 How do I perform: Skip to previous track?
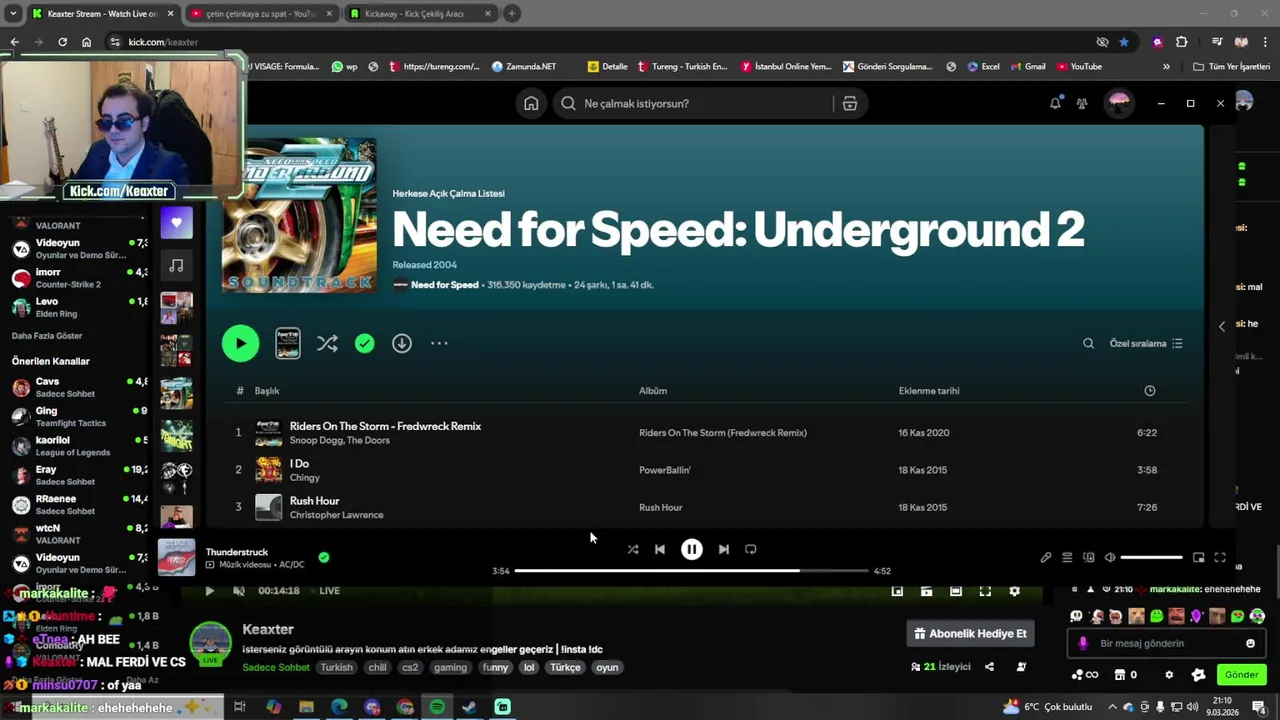click(660, 549)
